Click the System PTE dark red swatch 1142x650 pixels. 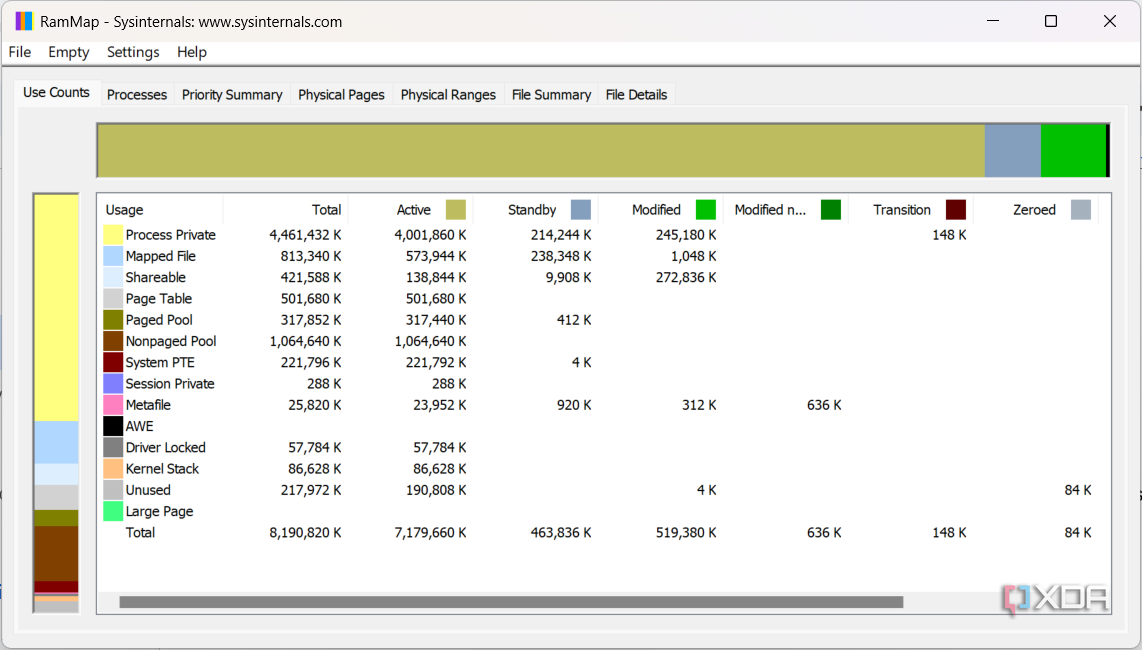pyautogui.click(x=113, y=362)
